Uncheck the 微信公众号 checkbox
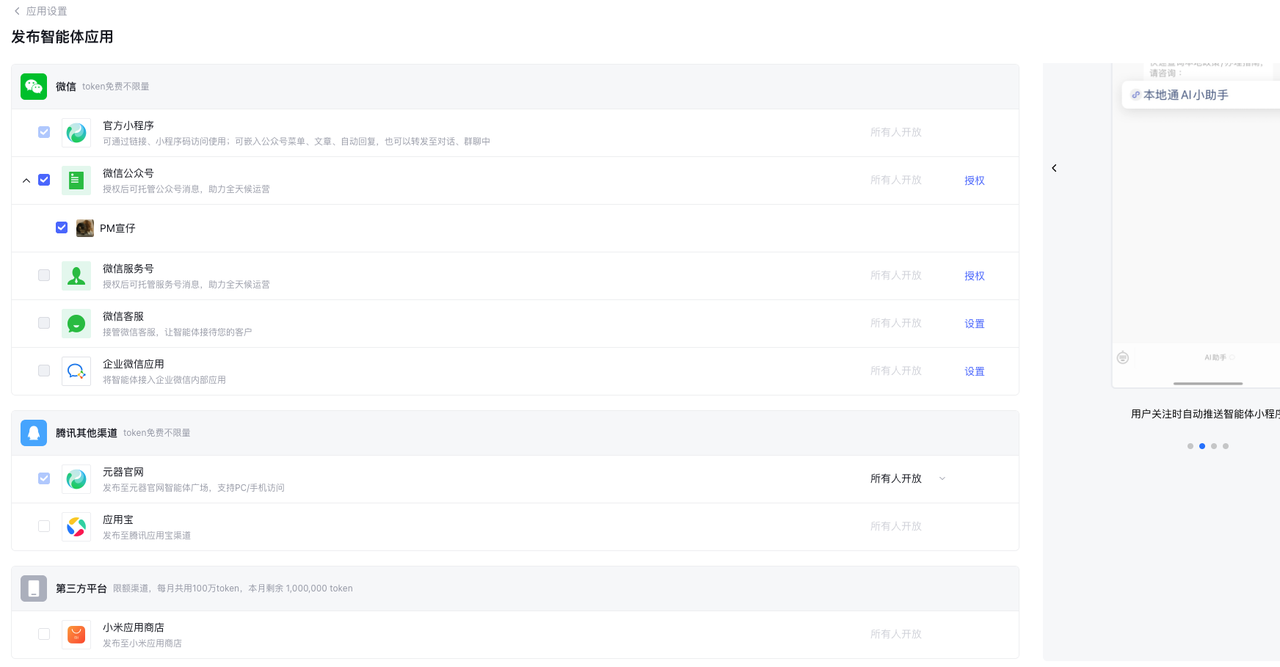This screenshot has height=667, width=1280. (x=44, y=180)
